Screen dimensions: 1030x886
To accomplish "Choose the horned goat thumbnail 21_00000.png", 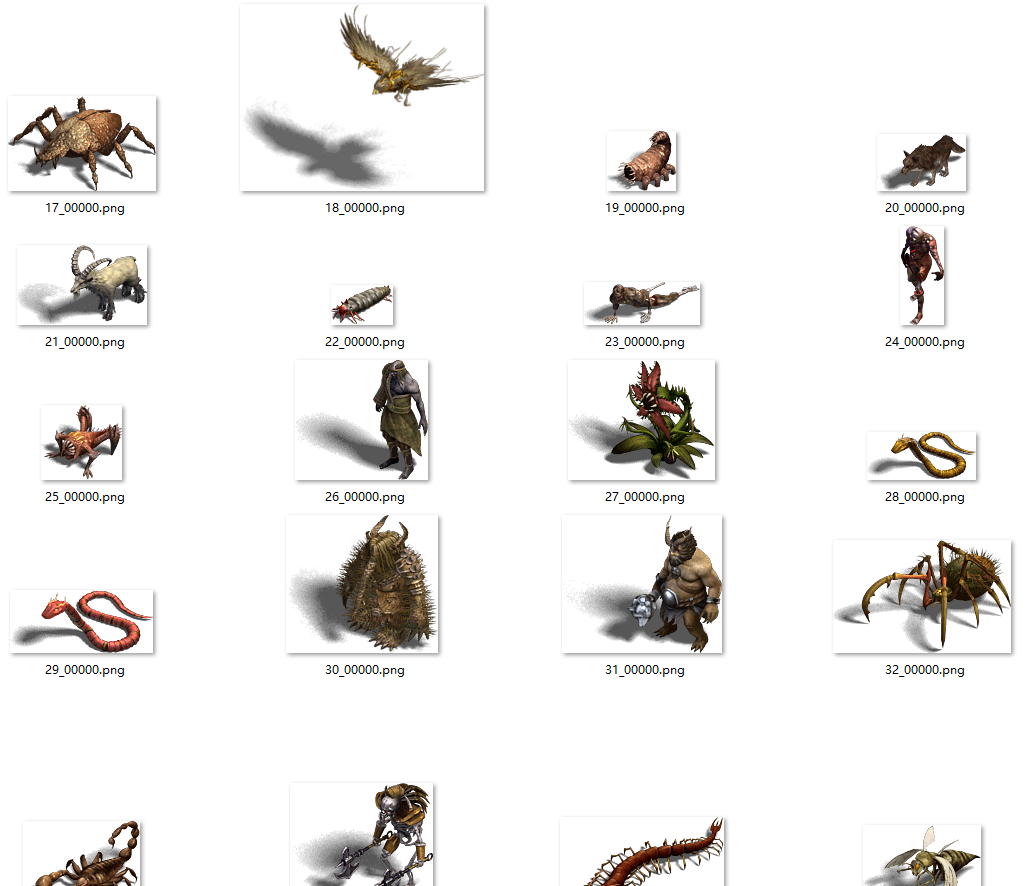I will [x=82, y=285].
